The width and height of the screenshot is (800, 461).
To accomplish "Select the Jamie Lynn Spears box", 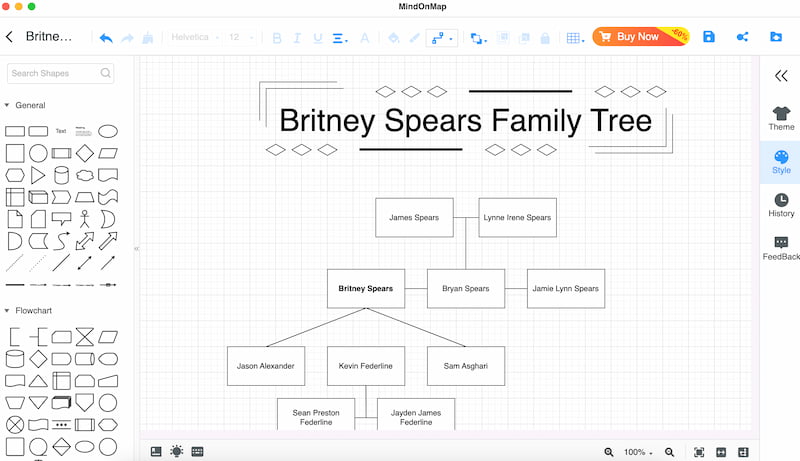I will 566,289.
